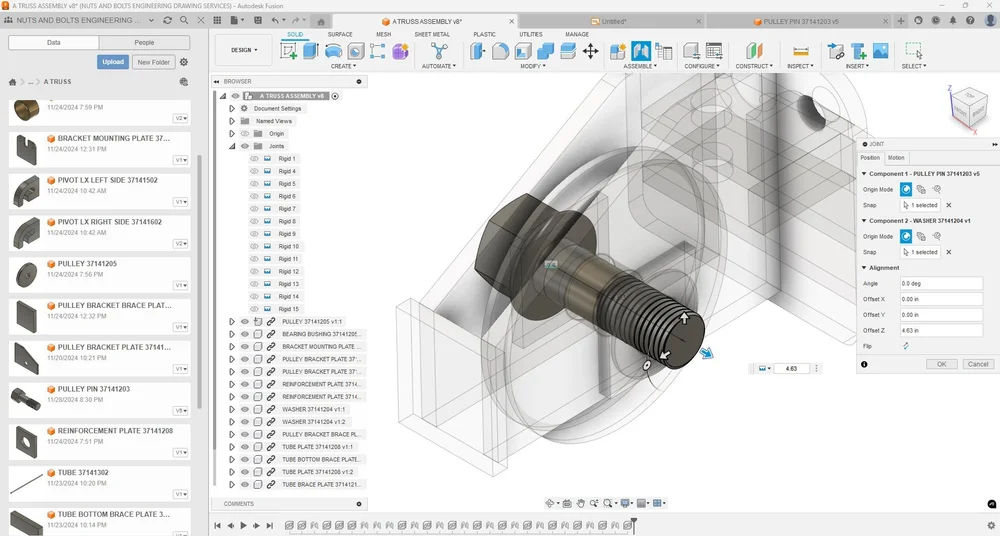
Task: Toggle visibility of Joints folder
Action: [245, 146]
